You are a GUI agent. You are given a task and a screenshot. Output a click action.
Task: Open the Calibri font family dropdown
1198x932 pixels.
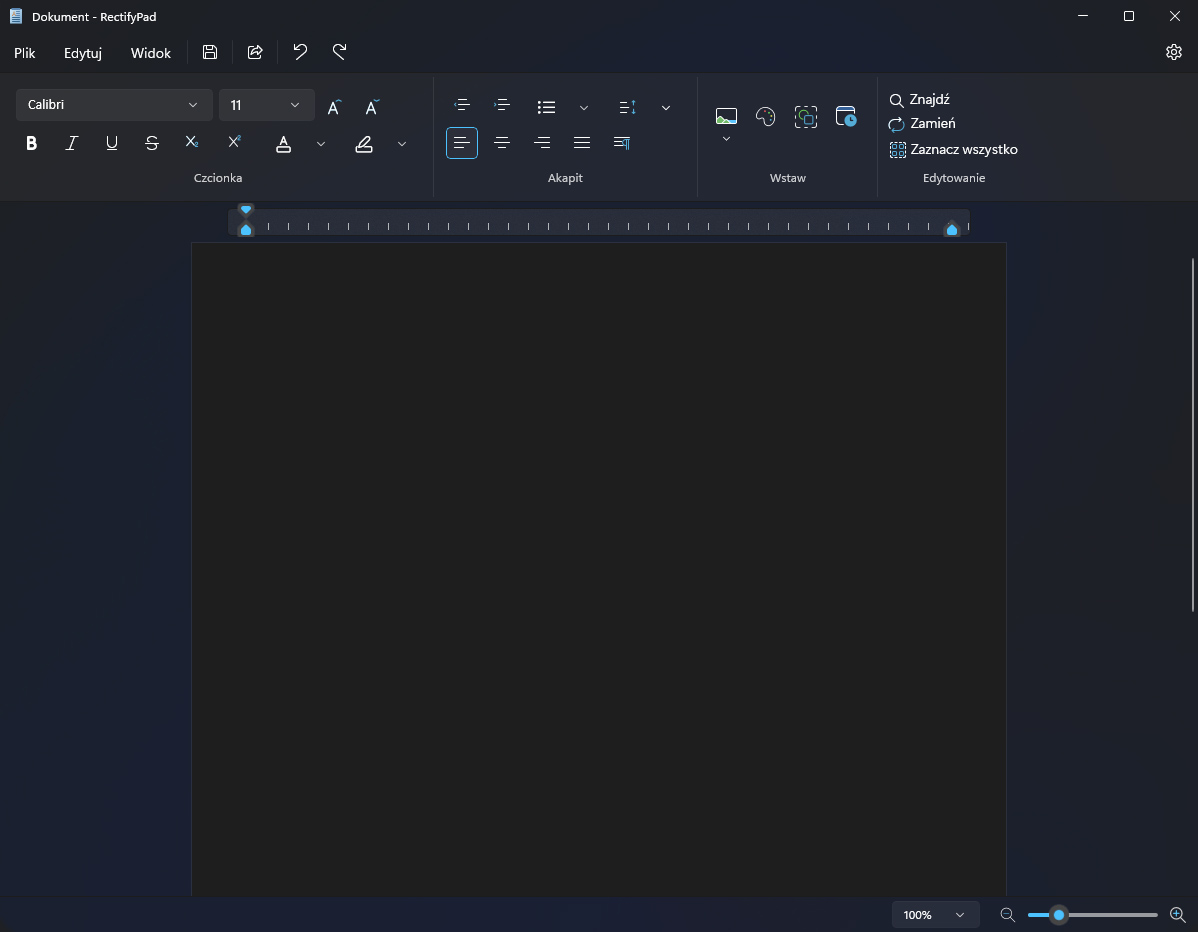point(113,105)
